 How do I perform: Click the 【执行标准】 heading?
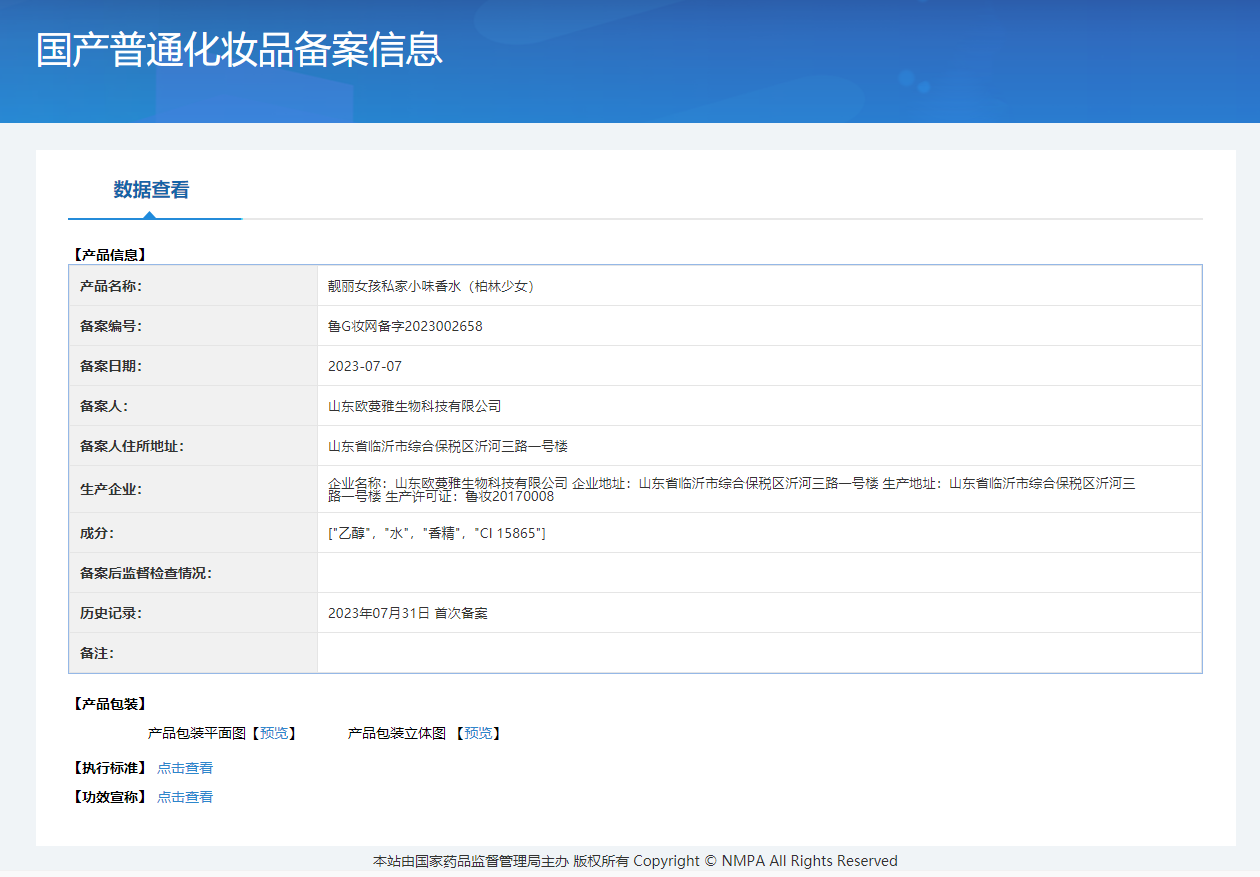click(110, 768)
